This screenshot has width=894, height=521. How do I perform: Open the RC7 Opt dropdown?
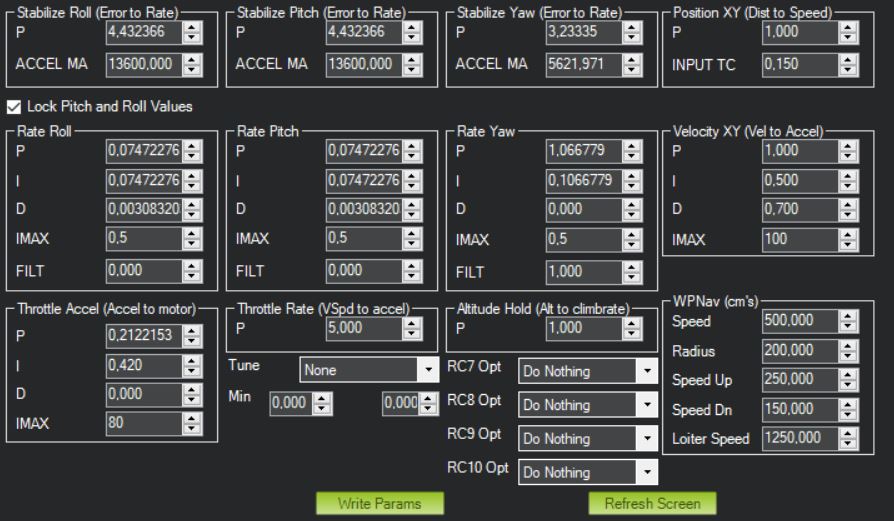pos(587,372)
